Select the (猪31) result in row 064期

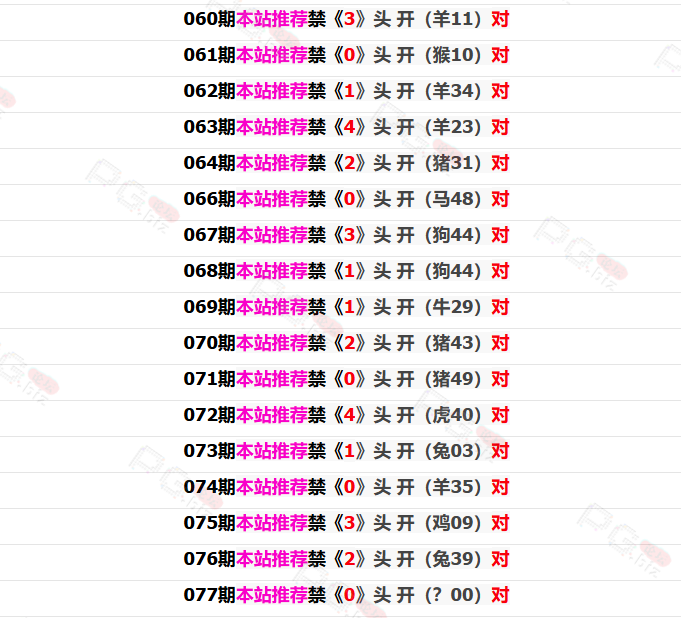pyautogui.click(x=453, y=163)
